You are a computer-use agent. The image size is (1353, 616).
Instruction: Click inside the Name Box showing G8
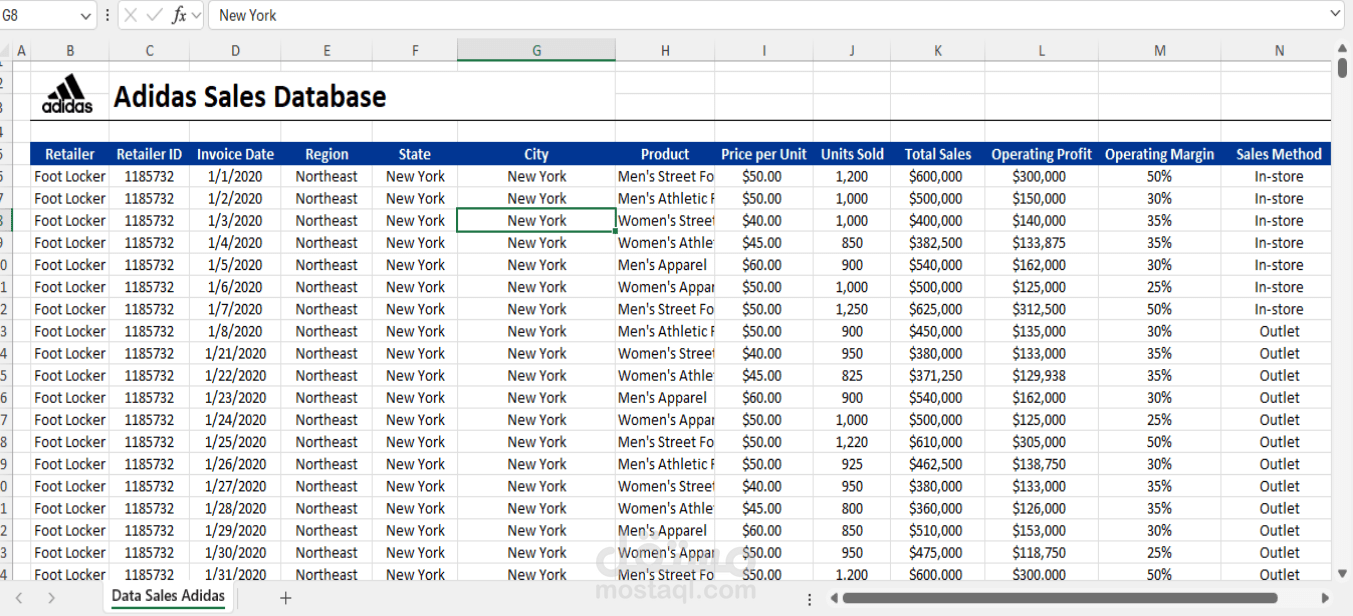coord(38,15)
